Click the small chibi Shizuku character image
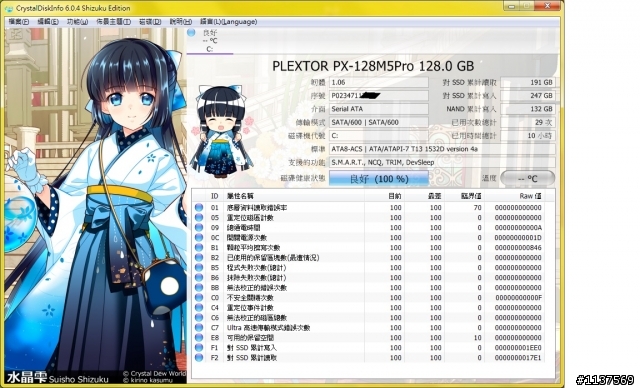This screenshot has height=388, width=640. (222, 131)
